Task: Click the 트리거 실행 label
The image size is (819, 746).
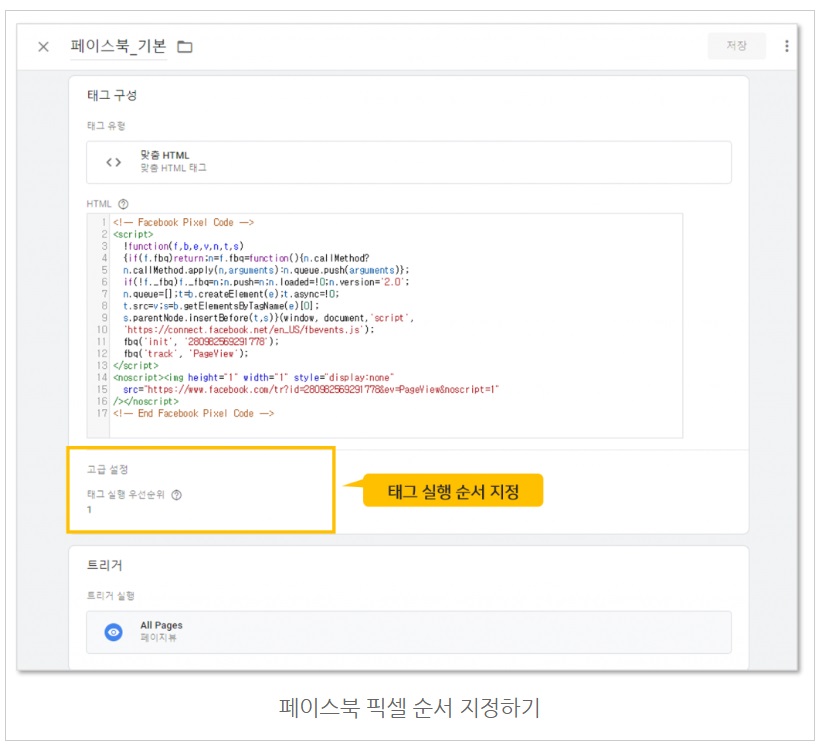Action: click(x=111, y=596)
